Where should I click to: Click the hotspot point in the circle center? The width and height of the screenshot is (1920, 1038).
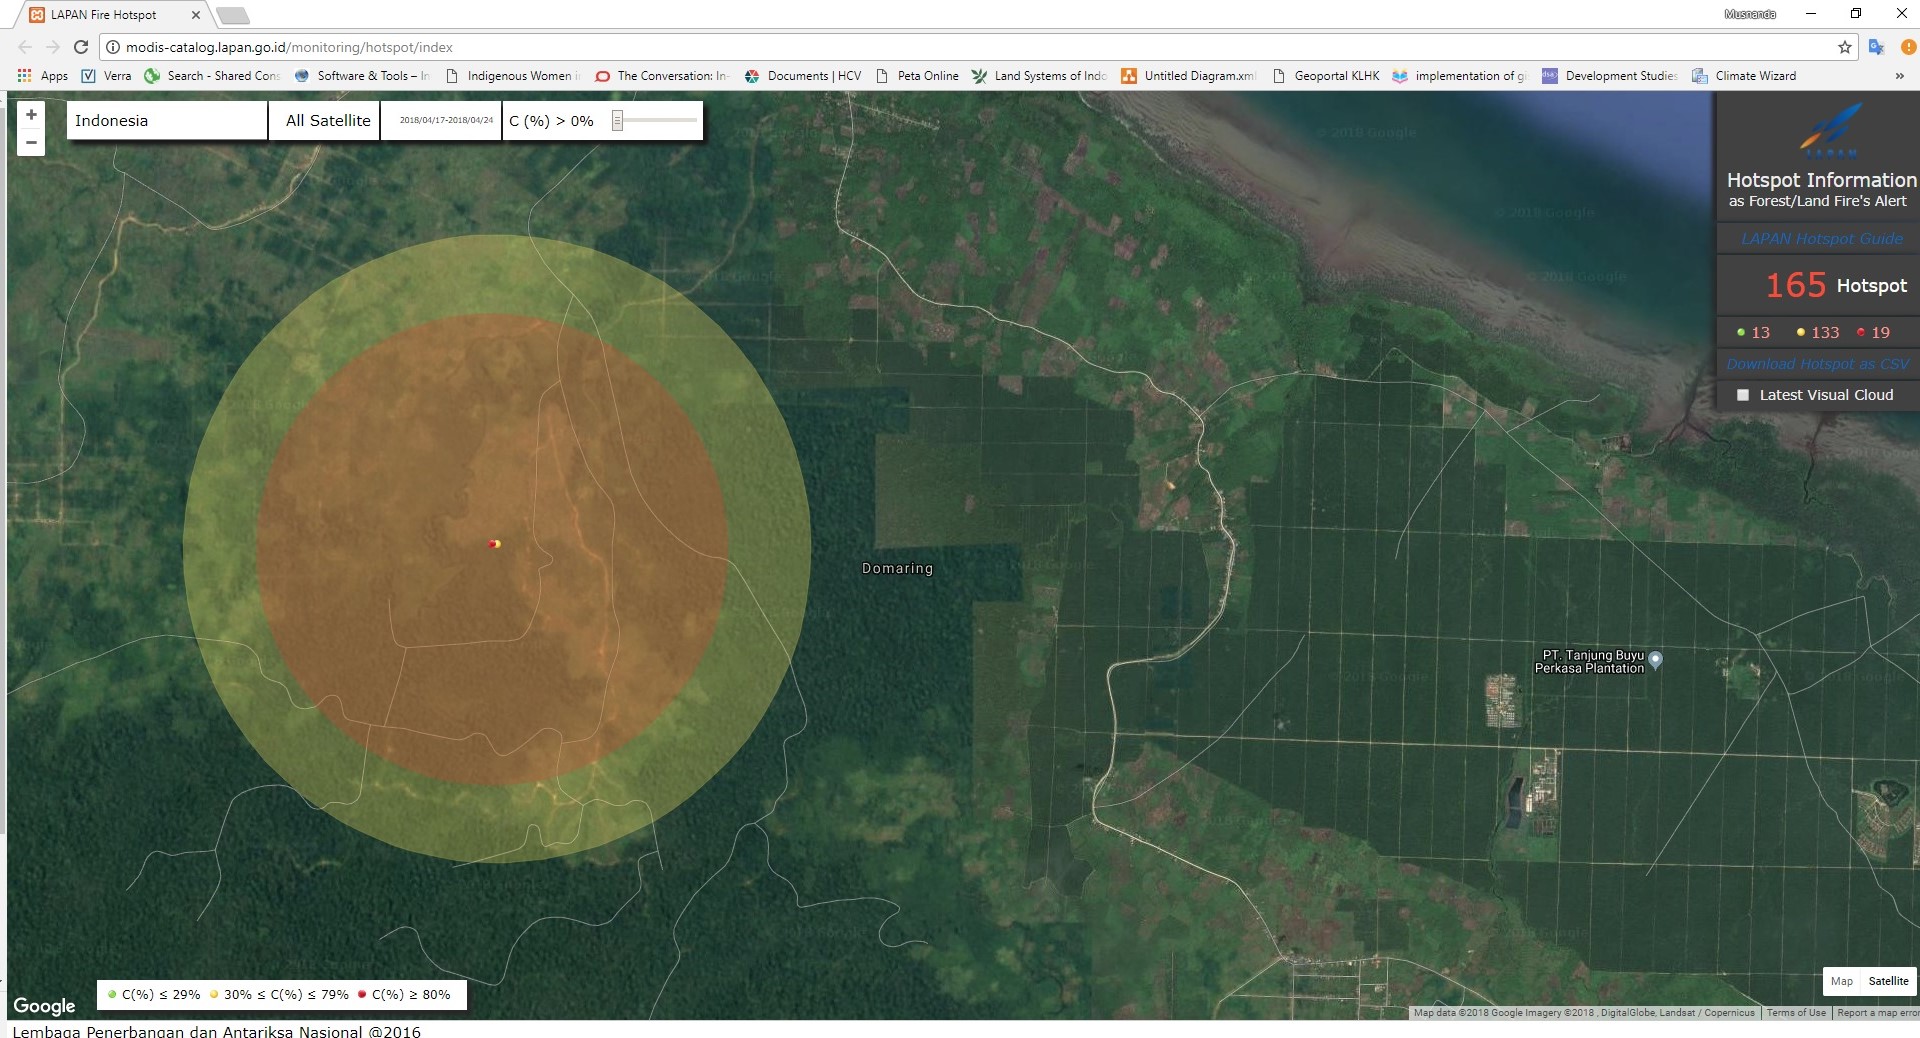click(494, 544)
